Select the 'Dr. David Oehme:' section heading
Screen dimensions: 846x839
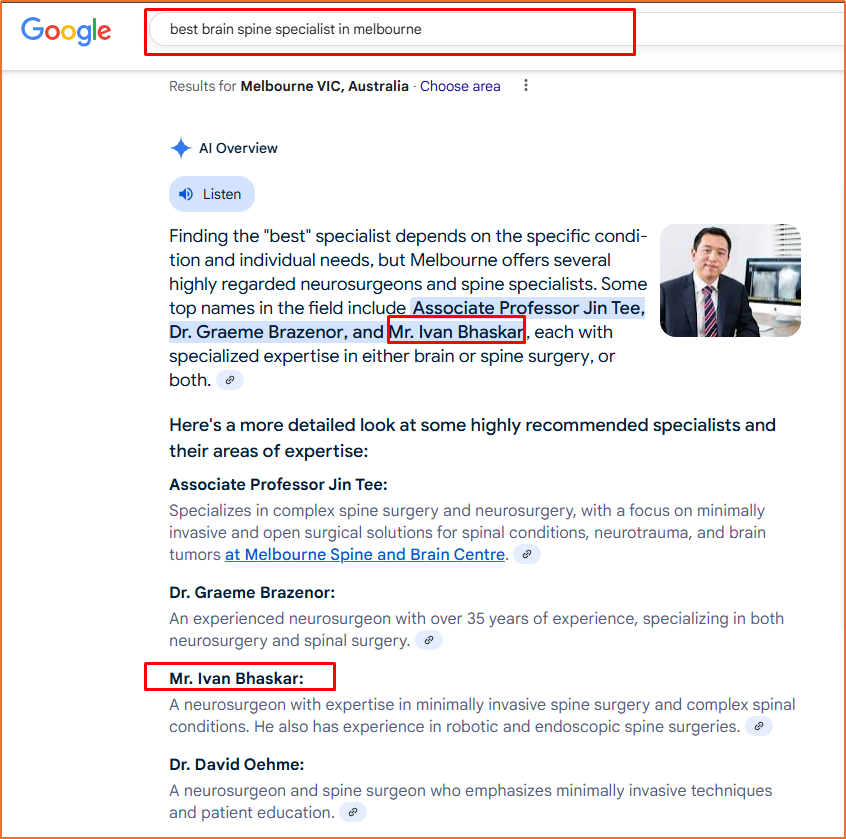[236, 764]
